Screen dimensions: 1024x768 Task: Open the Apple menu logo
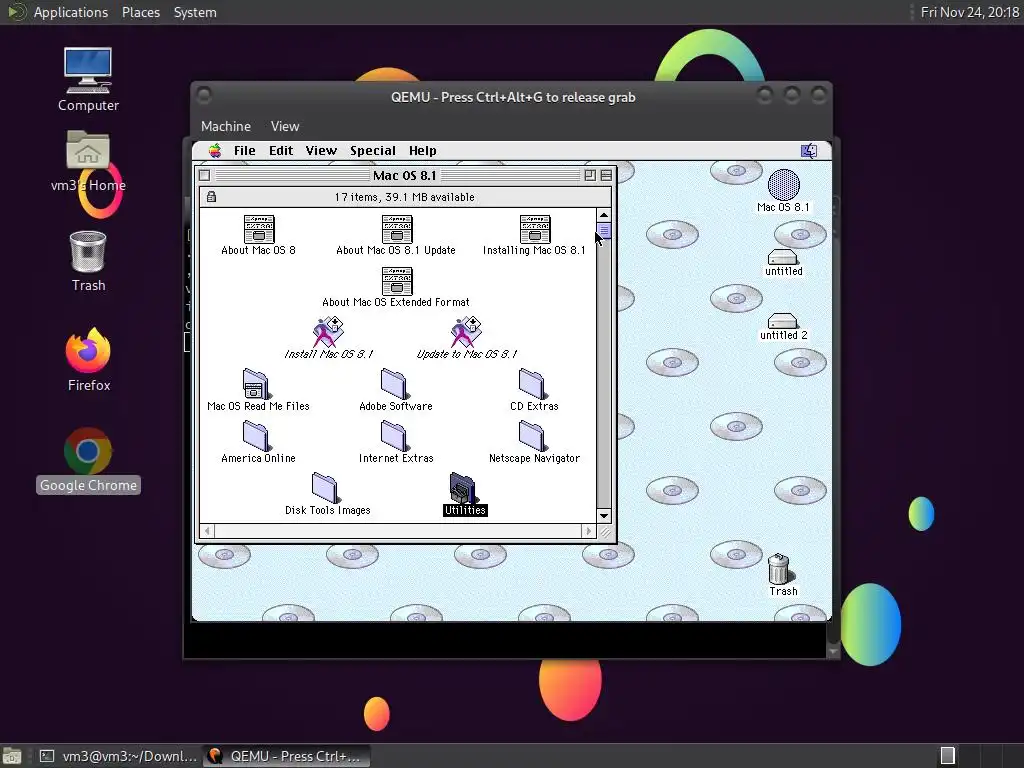[215, 151]
